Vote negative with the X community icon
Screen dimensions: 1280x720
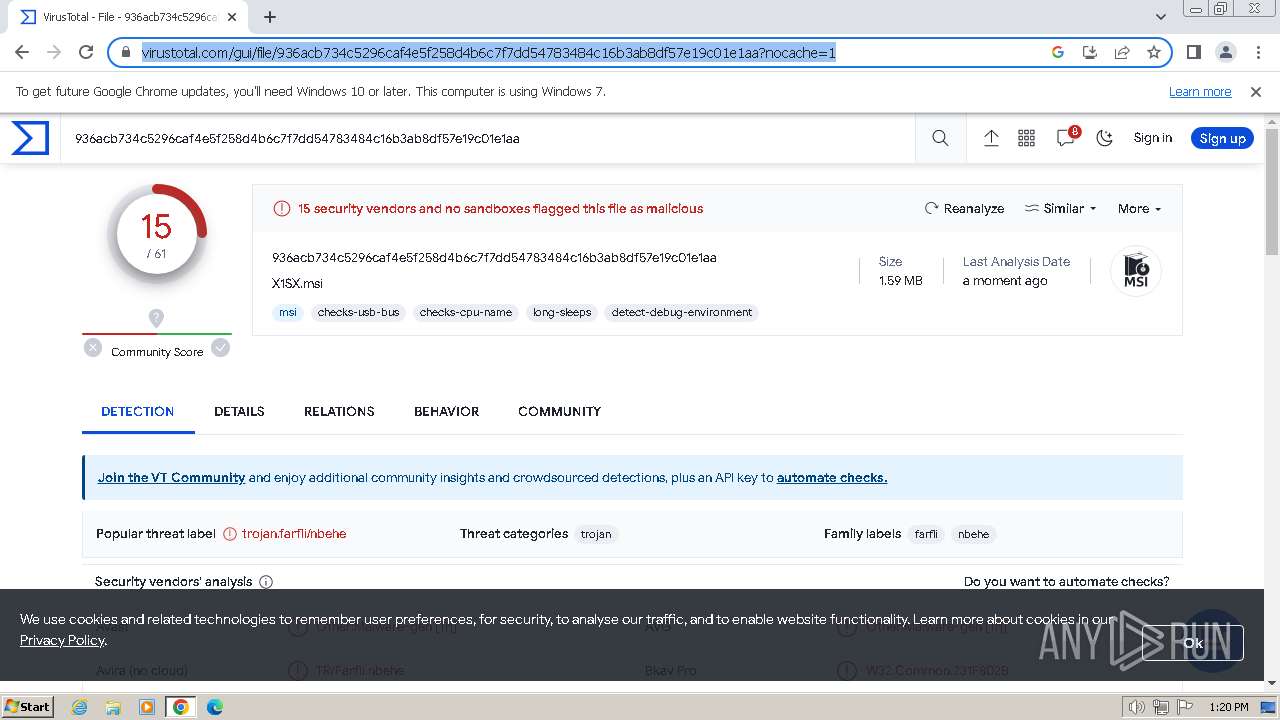(x=93, y=348)
